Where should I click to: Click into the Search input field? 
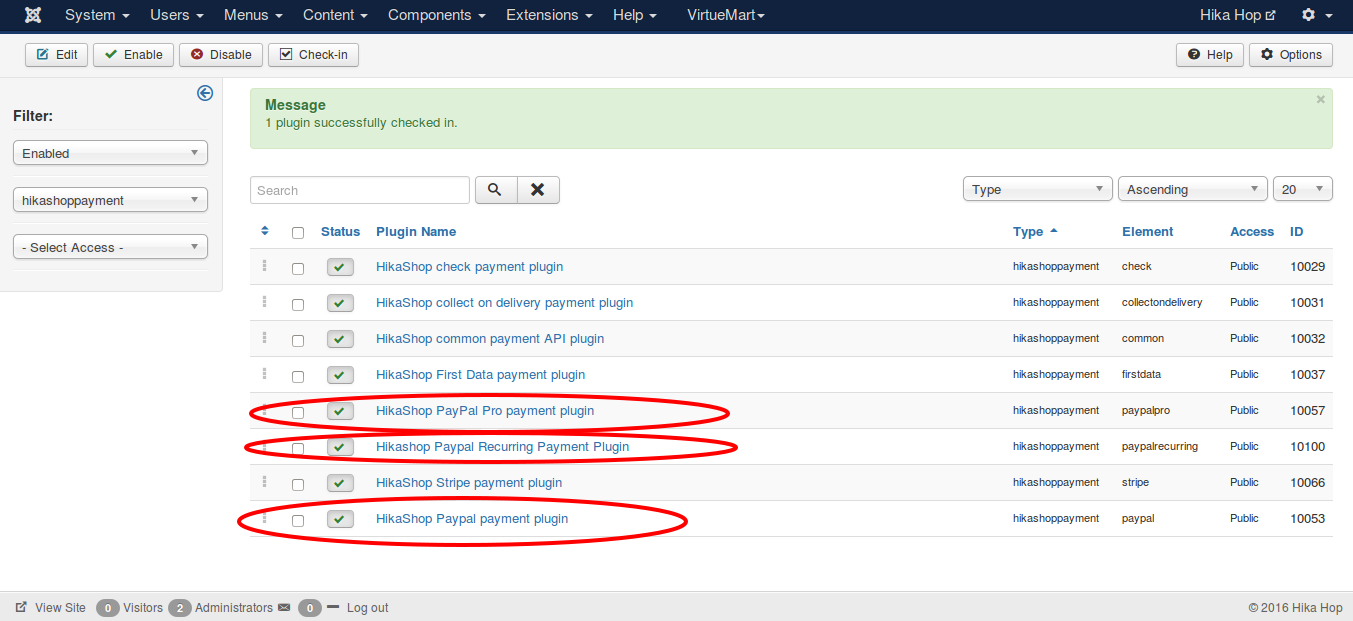[360, 190]
